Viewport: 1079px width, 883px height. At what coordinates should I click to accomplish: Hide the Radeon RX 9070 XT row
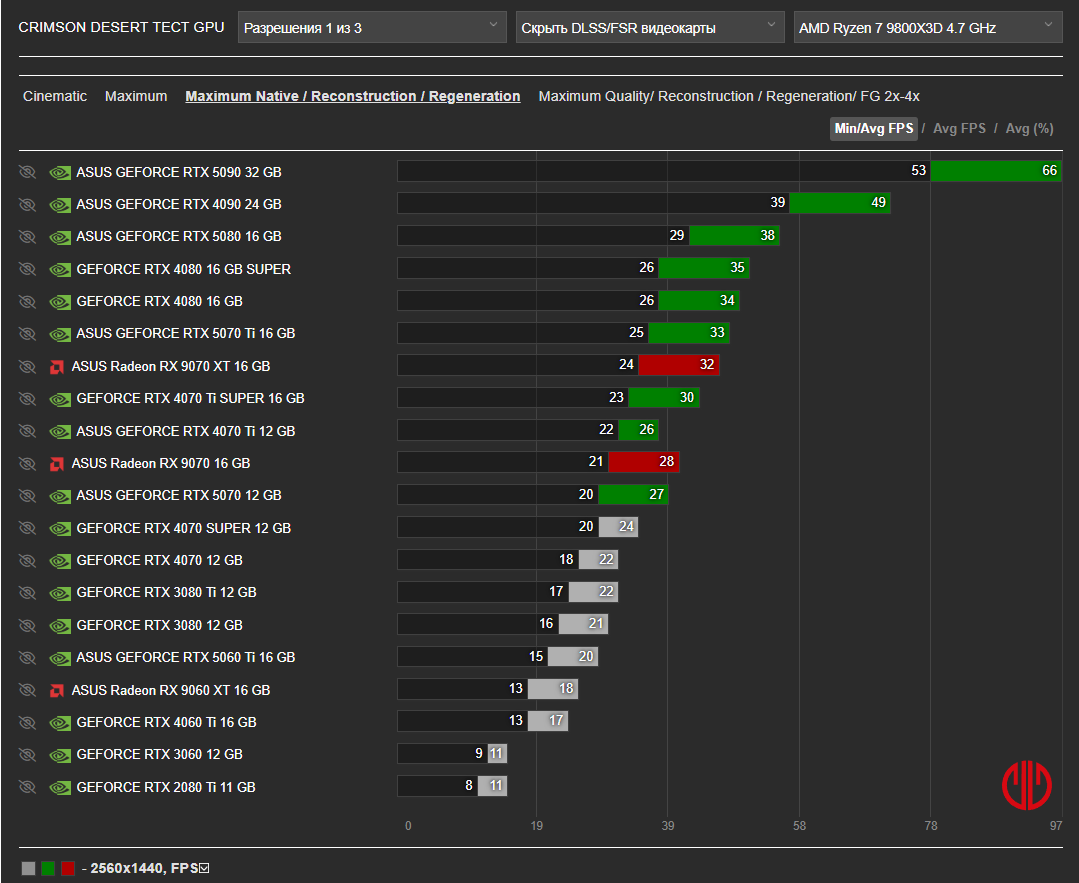(x=28, y=366)
